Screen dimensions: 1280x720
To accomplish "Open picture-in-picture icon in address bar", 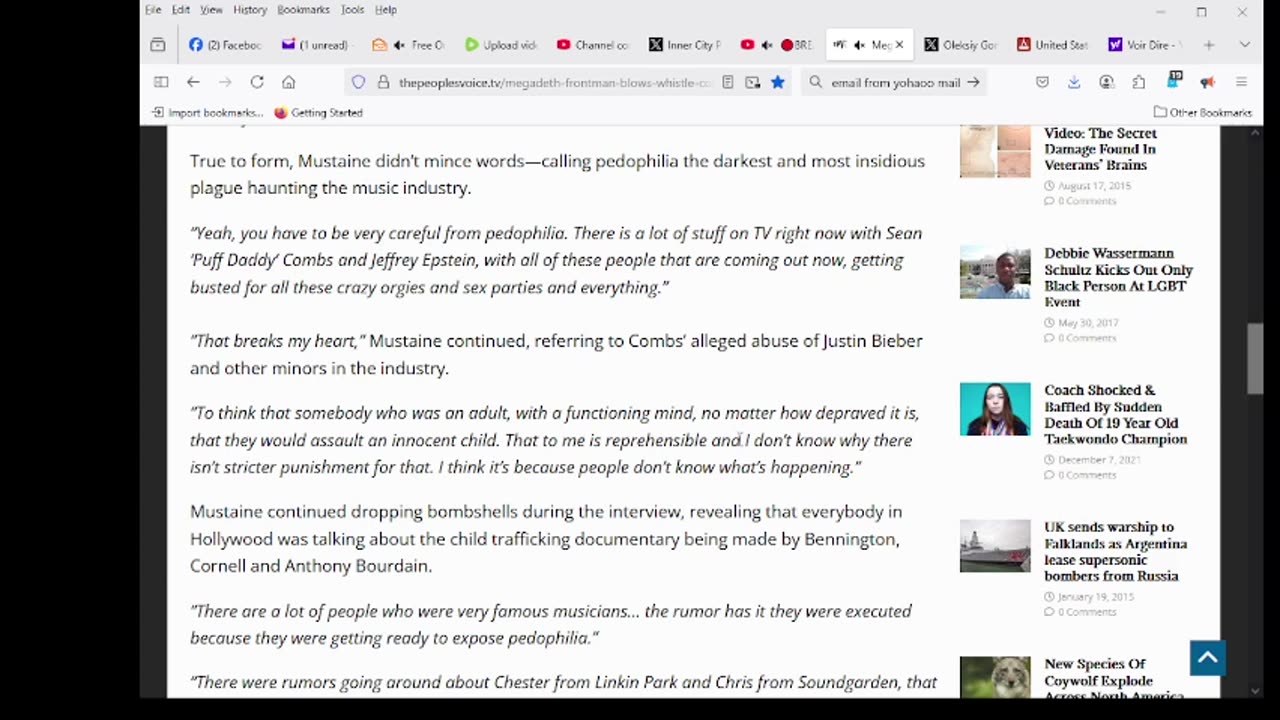I will pos(753,82).
